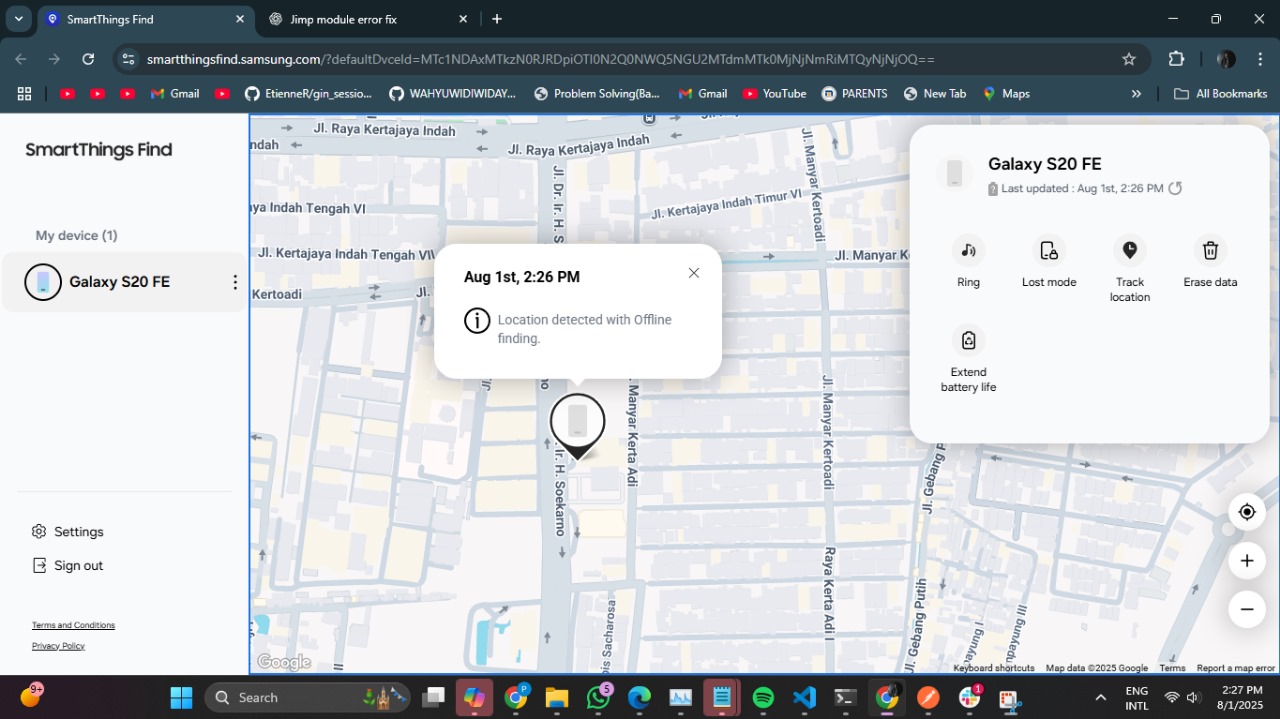Open Spotify from the taskbar
1280x719 pixels.
coord(763,698)
